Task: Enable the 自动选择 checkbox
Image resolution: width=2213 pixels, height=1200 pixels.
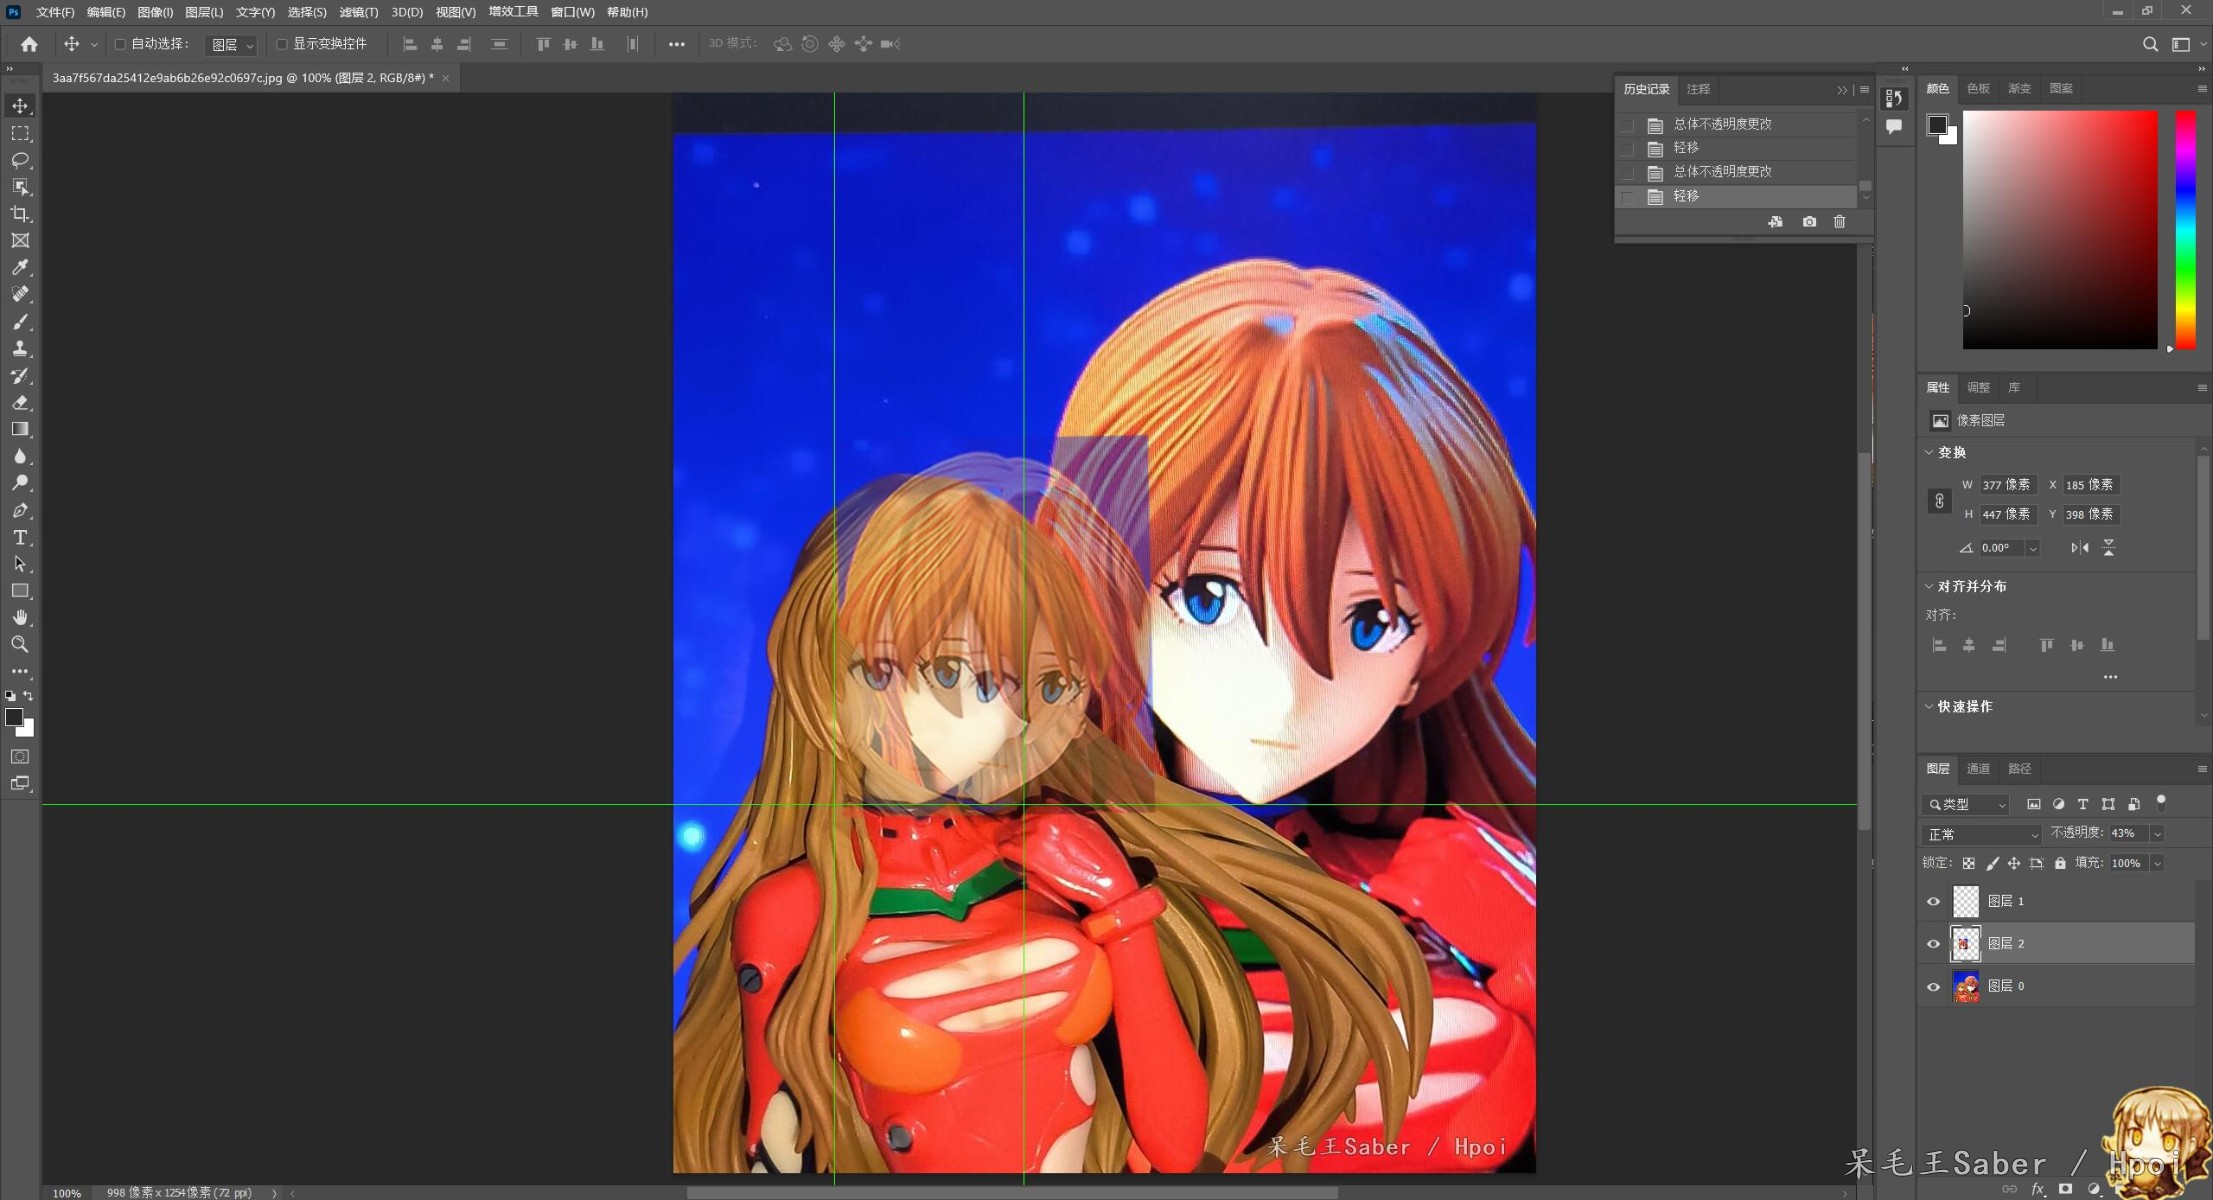Action: 121,44
